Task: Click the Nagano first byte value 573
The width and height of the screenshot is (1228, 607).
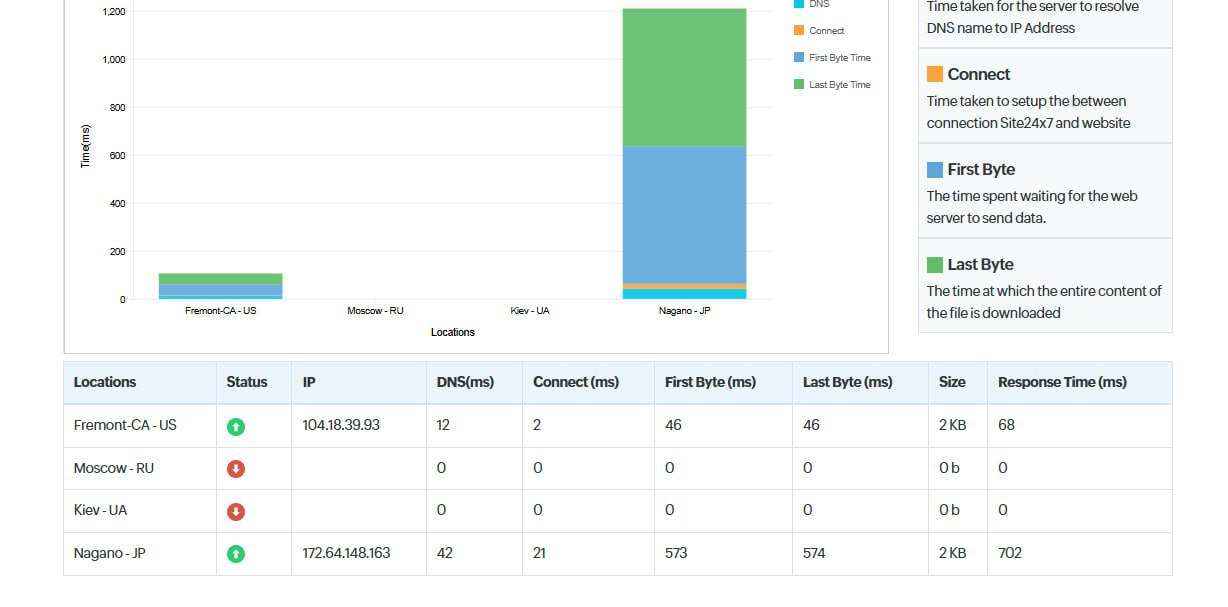Action: pos(676,553)
